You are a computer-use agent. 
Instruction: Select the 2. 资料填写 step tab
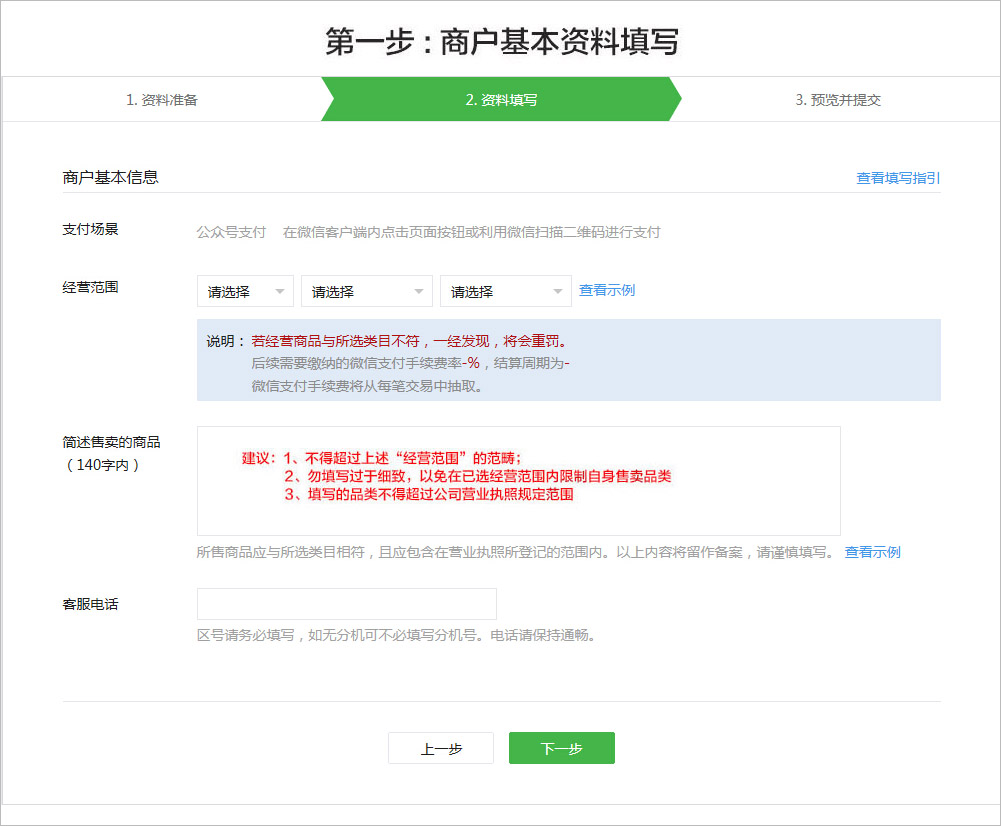click(x=501, y=100)
